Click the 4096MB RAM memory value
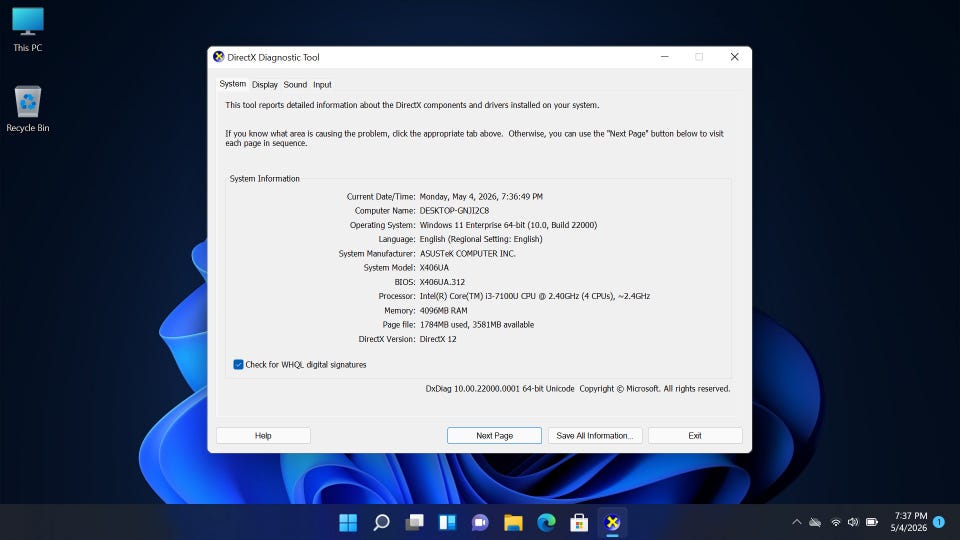This screenshot has width=960, height=540. click(x=443, y=310)
